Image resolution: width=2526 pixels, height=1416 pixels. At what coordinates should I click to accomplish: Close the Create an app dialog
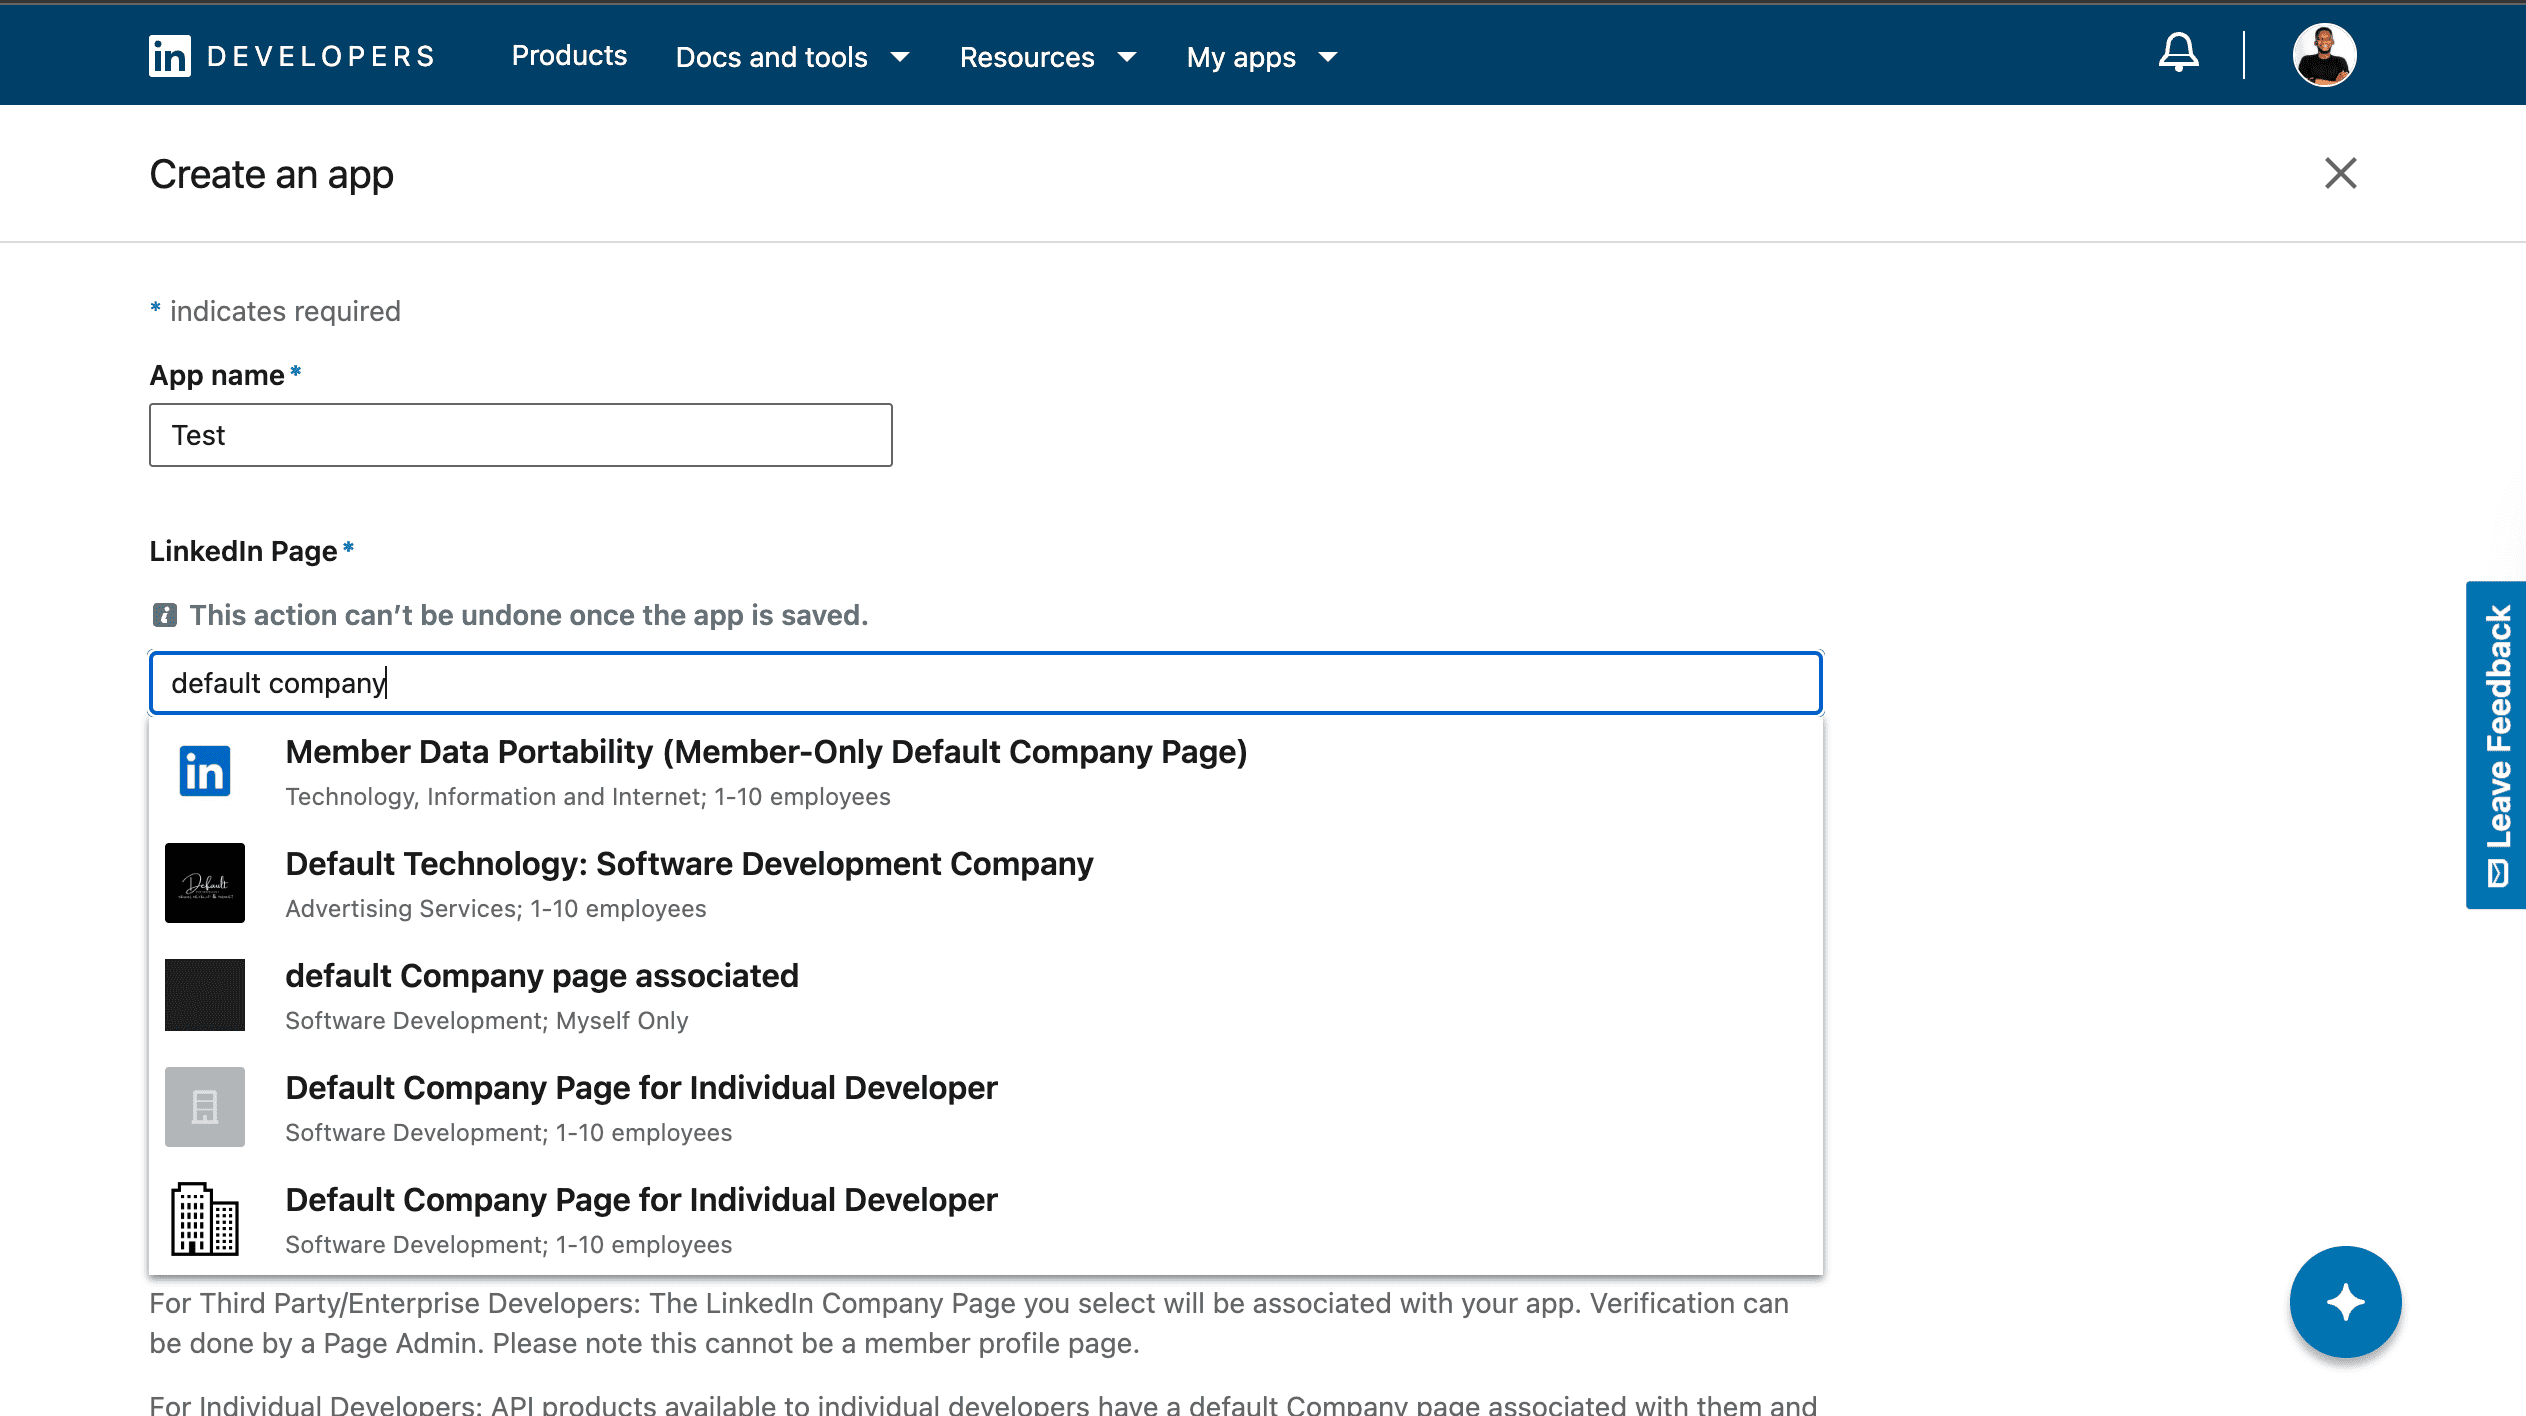[x=2340, y=173]
